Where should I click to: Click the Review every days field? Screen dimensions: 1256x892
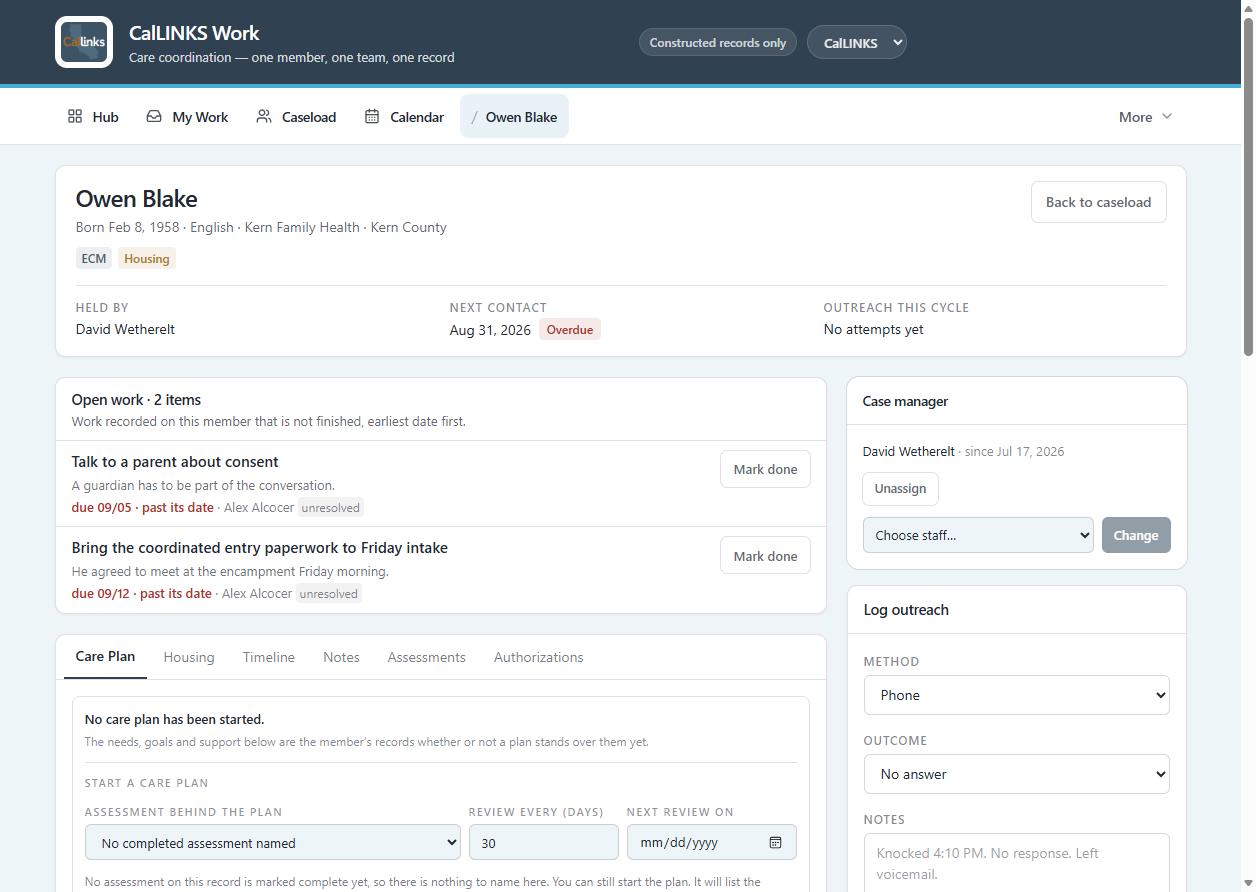pyautogui.click(x=544, y=842)
